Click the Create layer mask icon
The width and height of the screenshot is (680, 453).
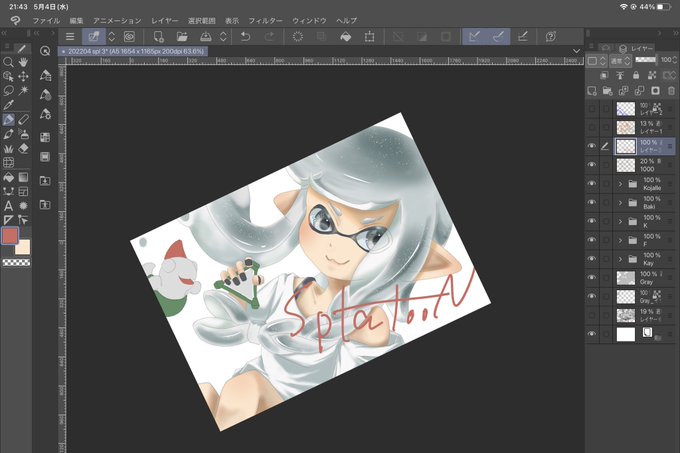[655, 91]
